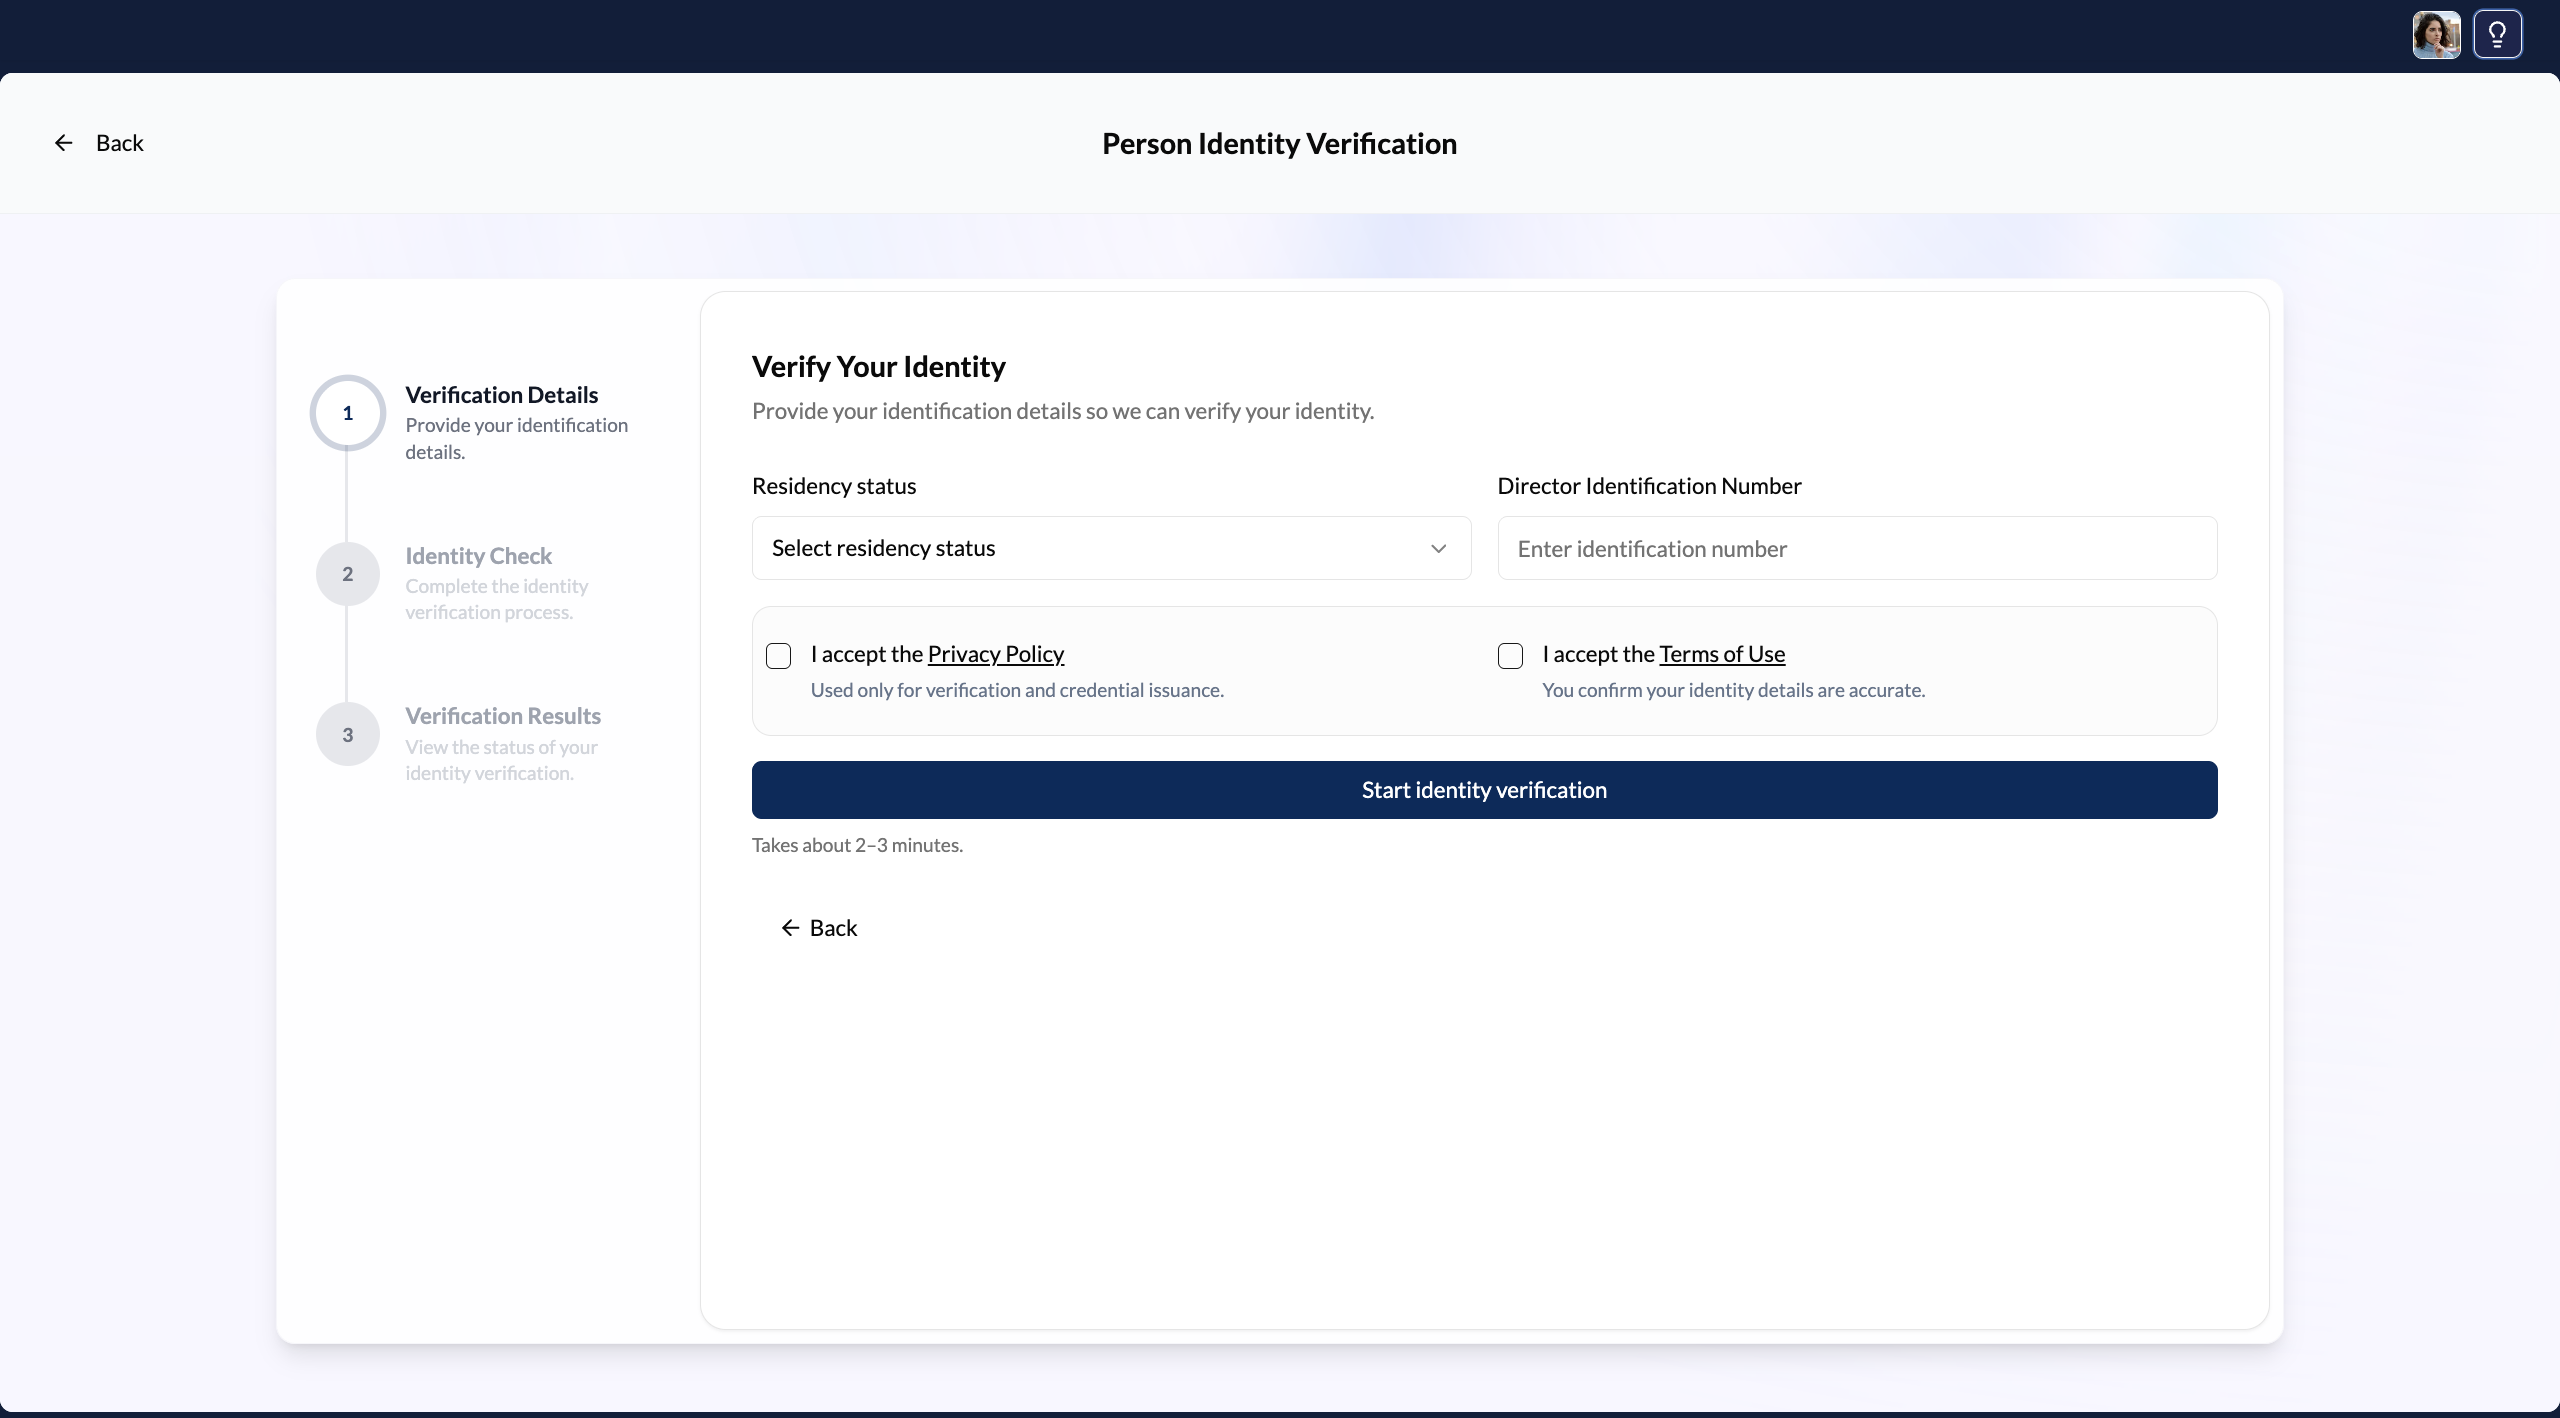Click the step 1 circle in the stepper
Screen dimensions: 2560x1418
(347, 412)
